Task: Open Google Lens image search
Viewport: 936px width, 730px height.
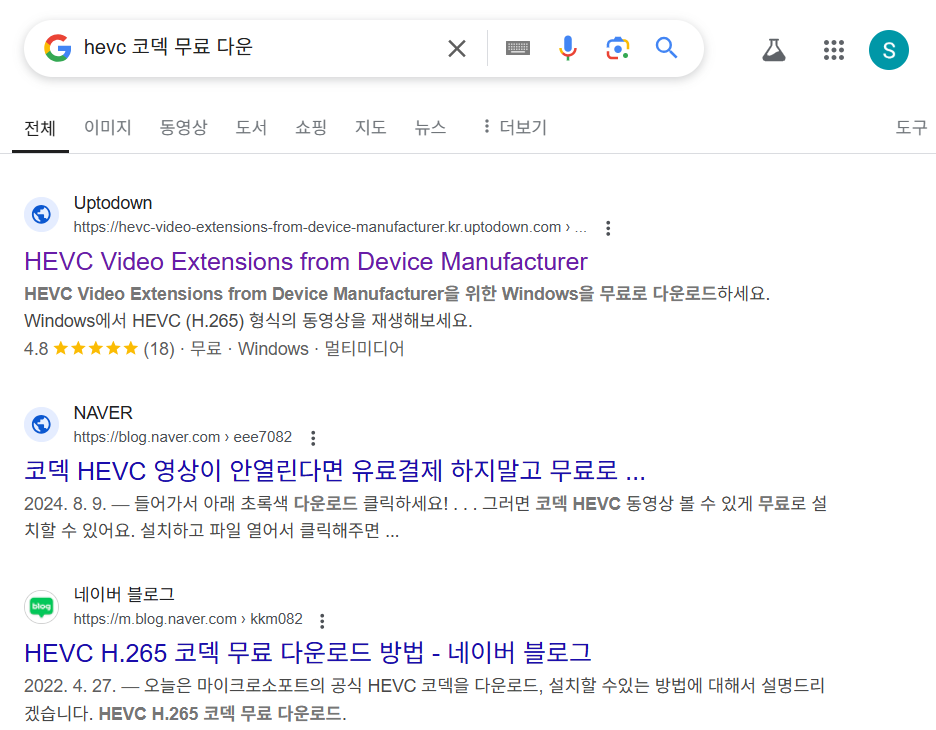Action: pos(618,48)
